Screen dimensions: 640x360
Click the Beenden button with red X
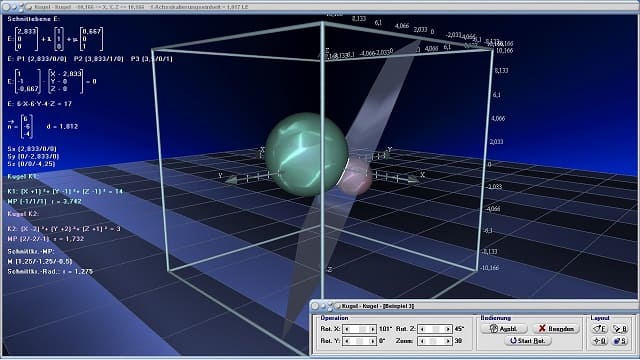[x=556, y=329]
